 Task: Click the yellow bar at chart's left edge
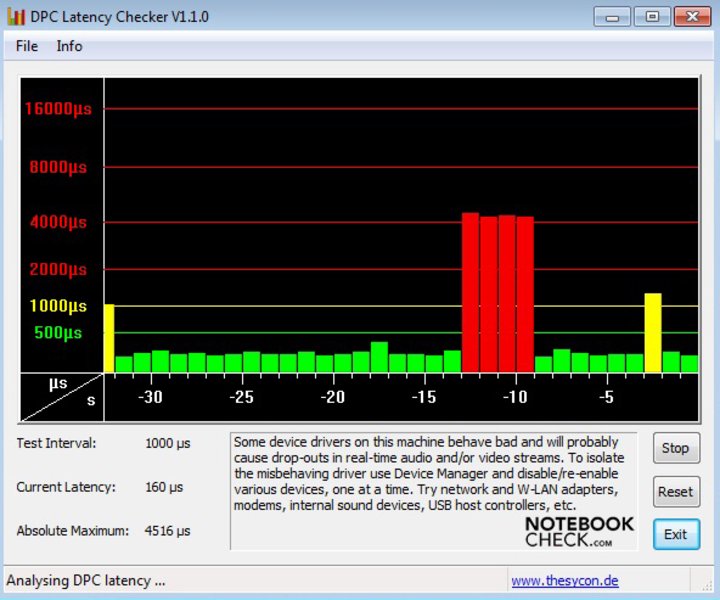109,338
